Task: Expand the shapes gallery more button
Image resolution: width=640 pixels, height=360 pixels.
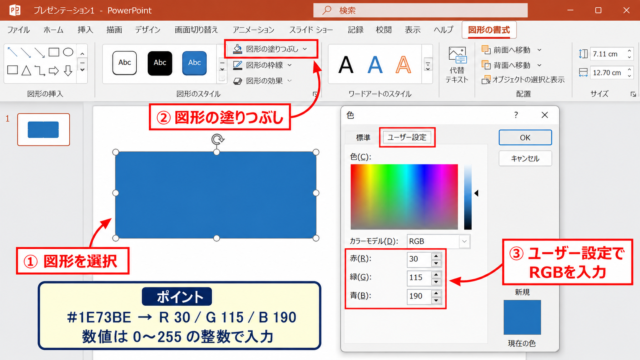Action: click(82, 70)
